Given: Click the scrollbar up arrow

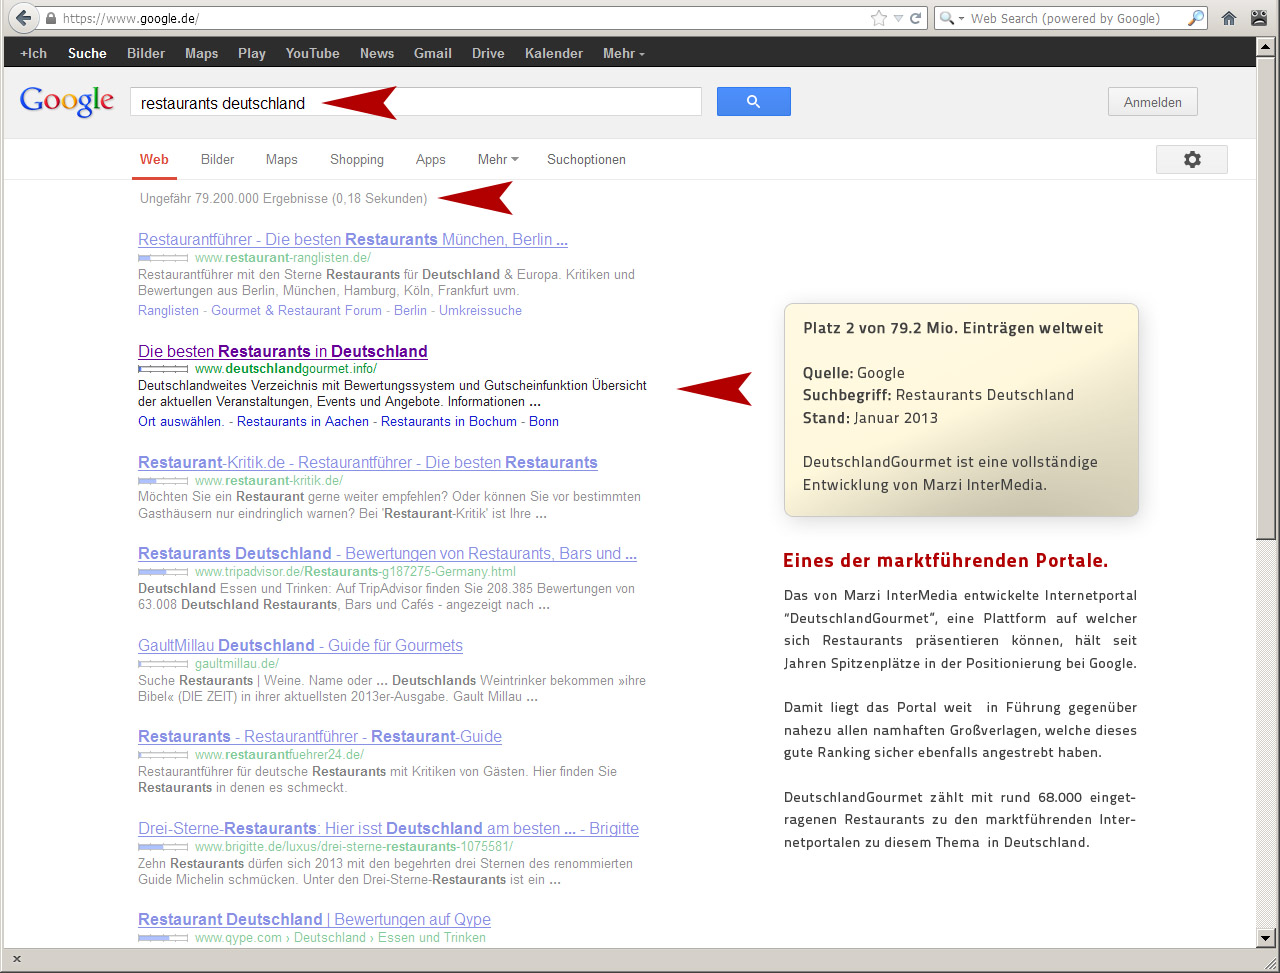Looking at the screenshot, I should tap(1266, 45).
